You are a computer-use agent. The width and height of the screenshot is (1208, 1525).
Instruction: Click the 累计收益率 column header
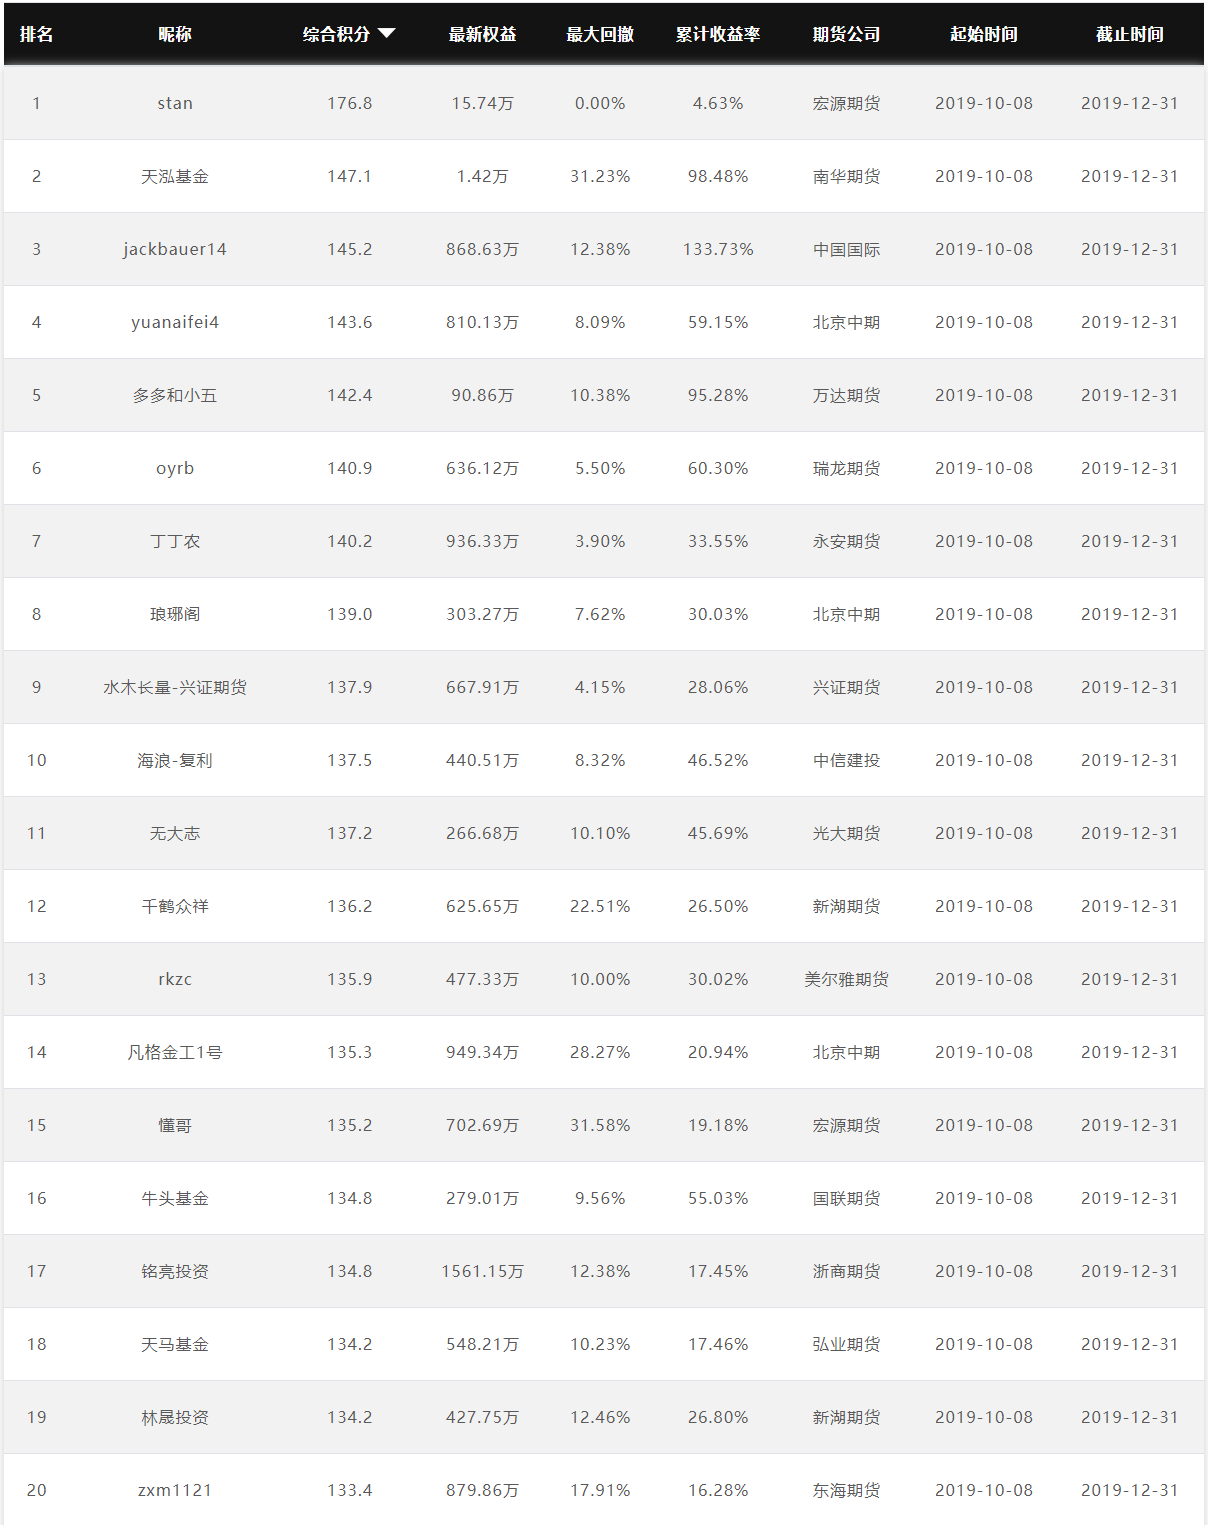coord(718,34)
